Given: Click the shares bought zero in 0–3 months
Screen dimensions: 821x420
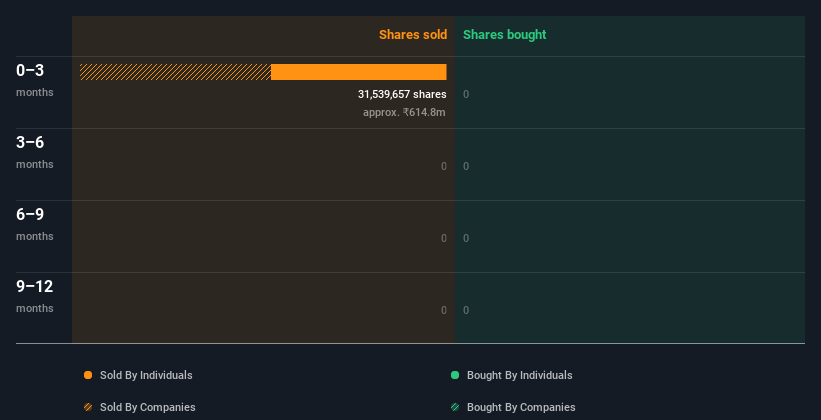Looking at the screenshot, I should [x=466, y=94].
